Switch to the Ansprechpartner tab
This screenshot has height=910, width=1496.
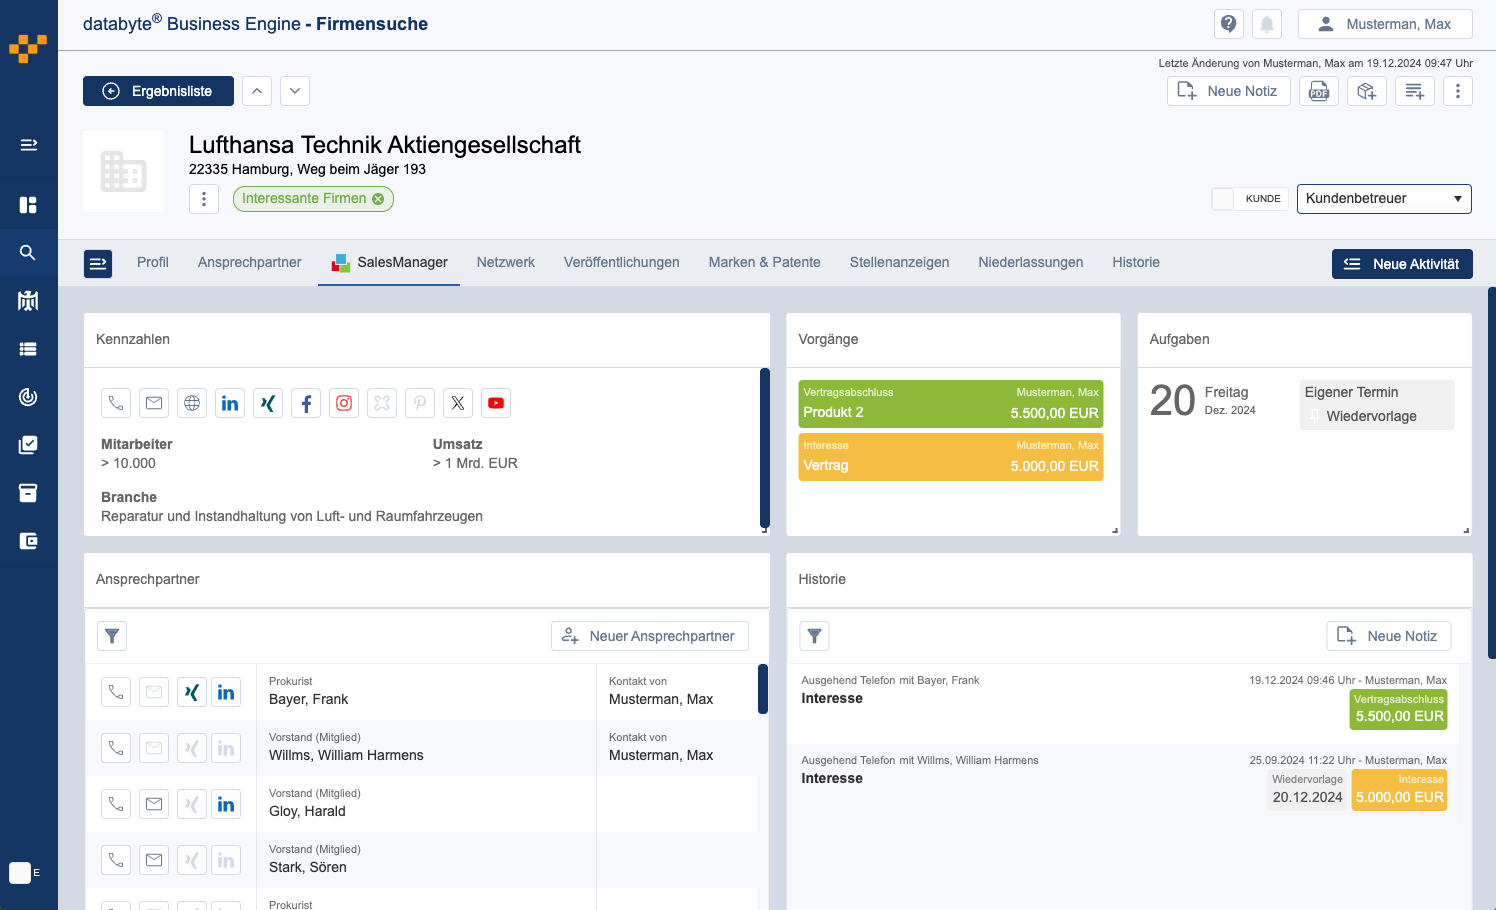(x=249, y=262)
